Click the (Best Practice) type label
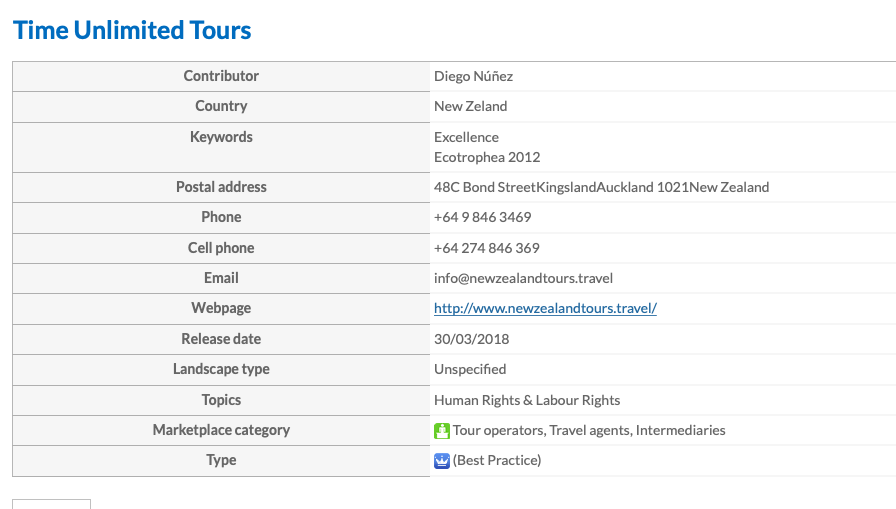This screenshot has width=896, height=509. coord(497,460)
